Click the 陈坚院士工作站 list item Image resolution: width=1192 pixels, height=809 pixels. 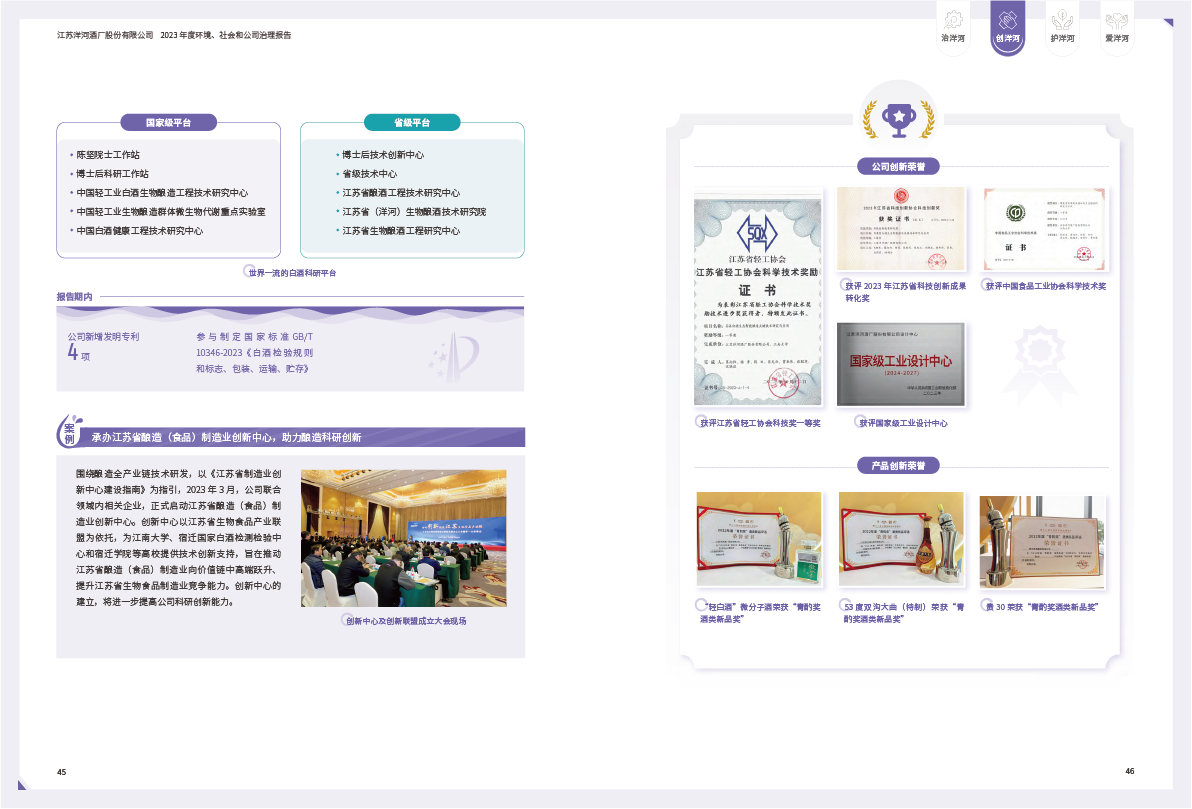(x=108, y=155)
